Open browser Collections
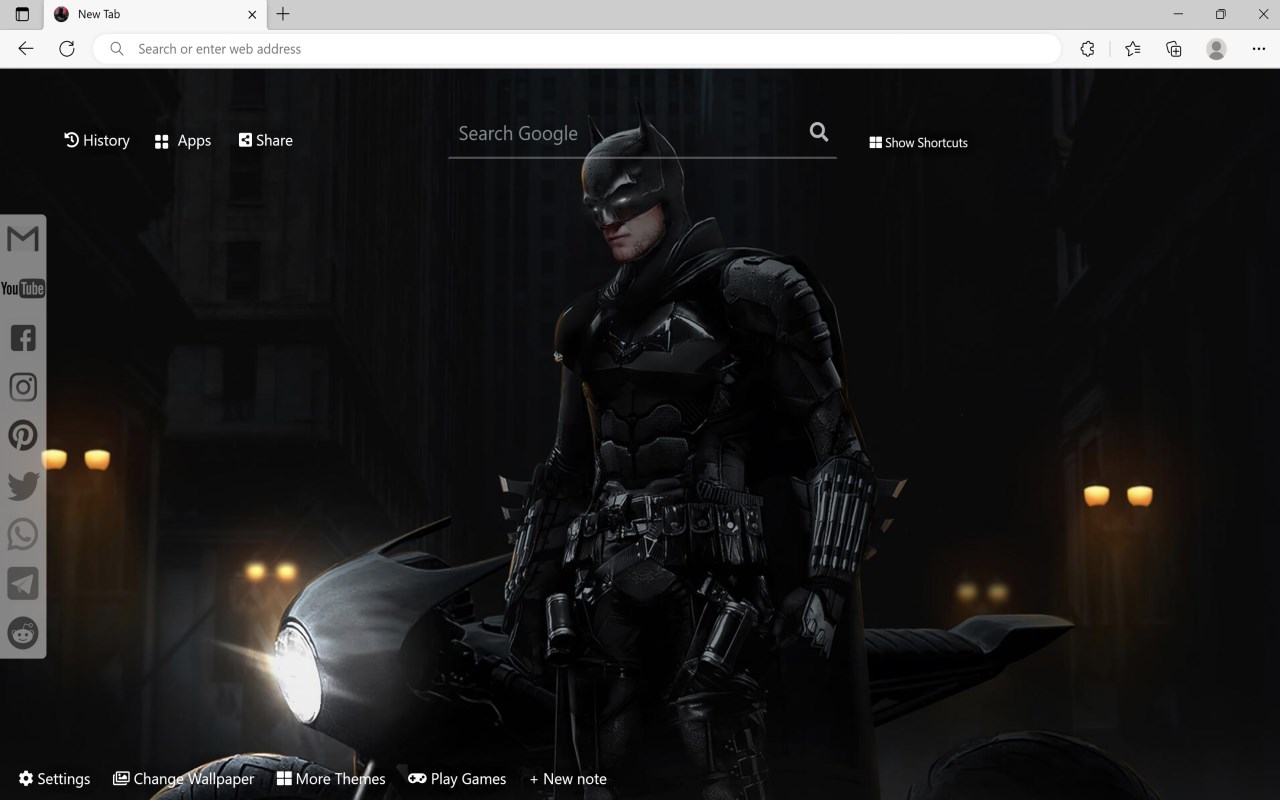This screenshot has width=1280, height=800. [x=1174, y=48]
